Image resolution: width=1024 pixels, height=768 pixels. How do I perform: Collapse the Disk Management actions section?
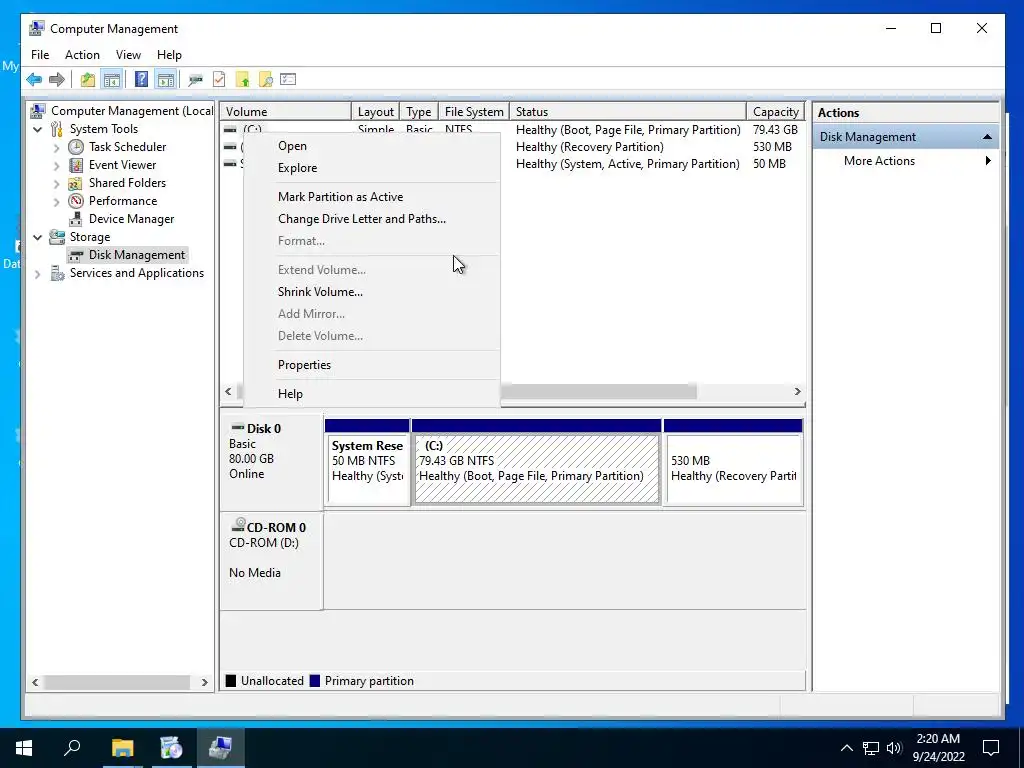point(987,137)
